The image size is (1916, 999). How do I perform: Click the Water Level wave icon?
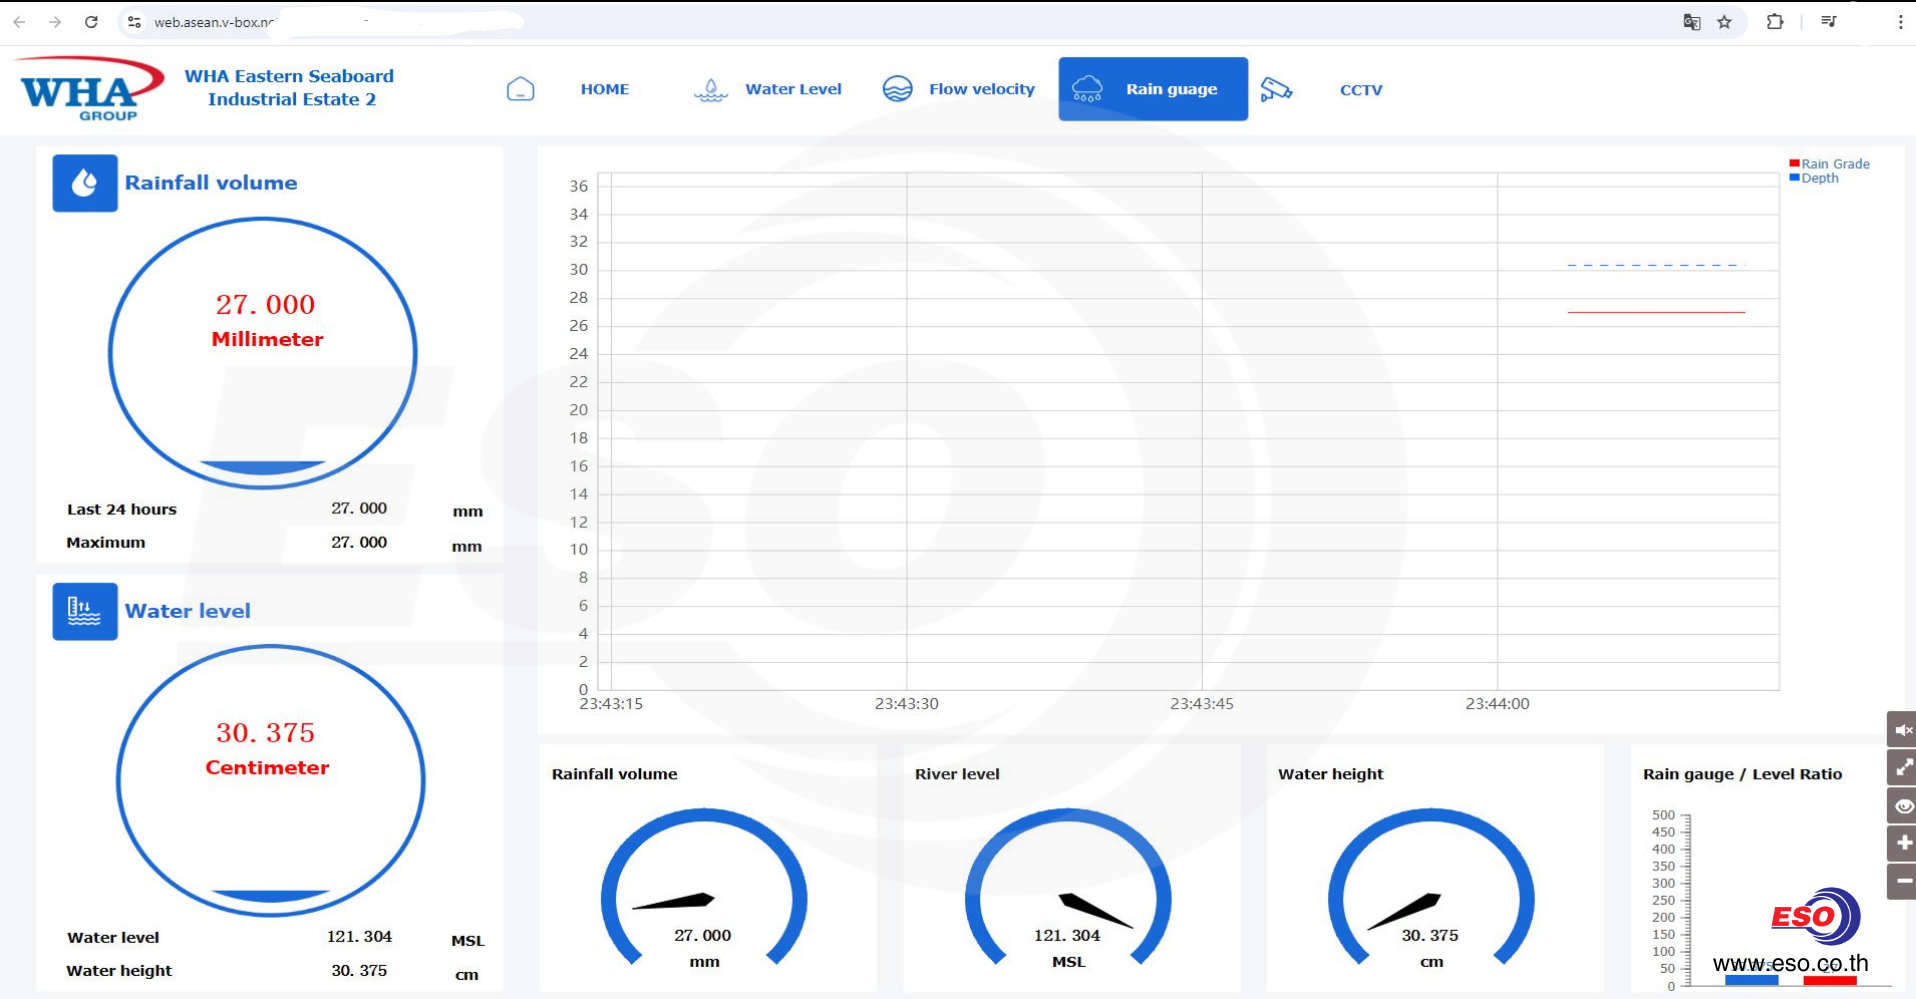pos(710,90)
